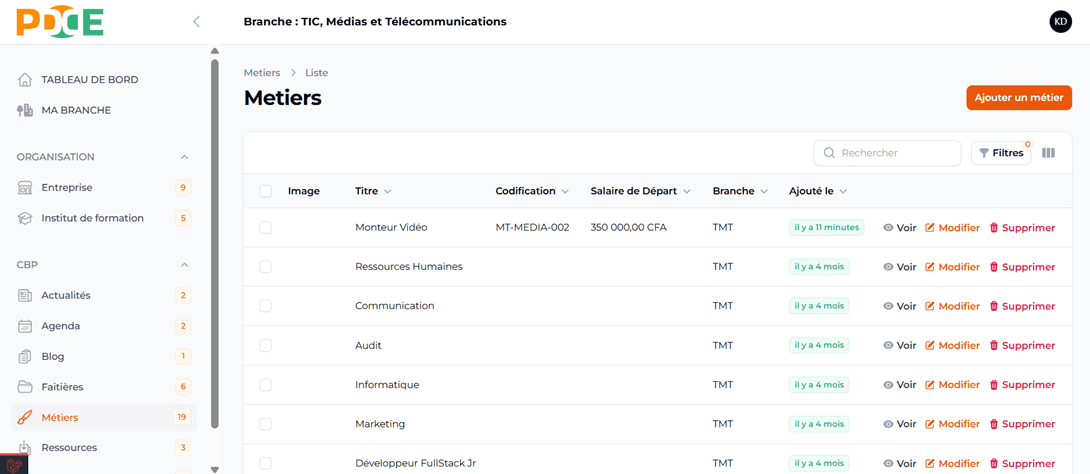Sort by Codification column

(x=532, y=191)
